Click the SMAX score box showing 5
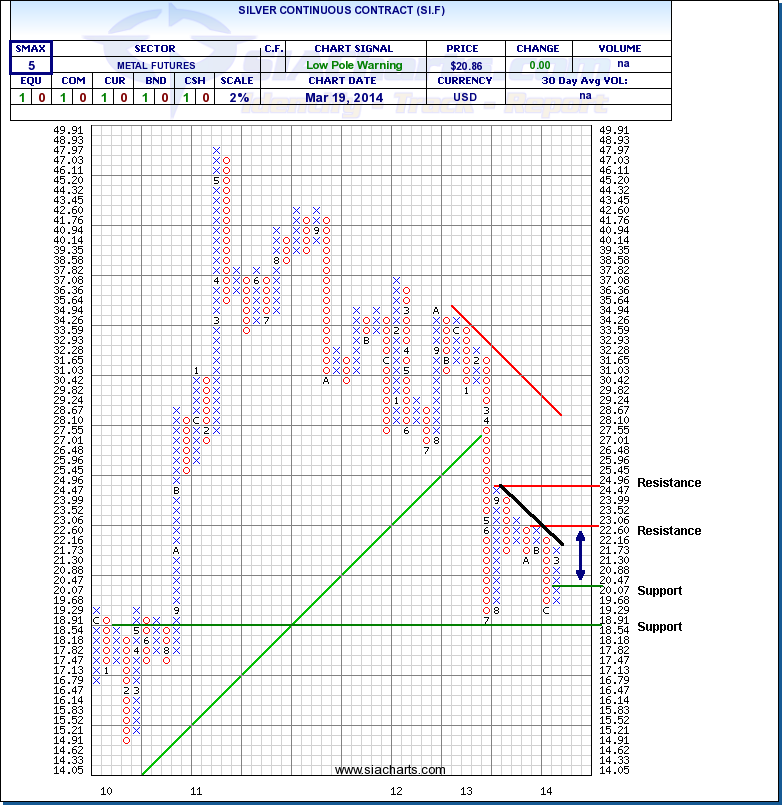Viewport: 783px width, 807px height. [29, 65]
